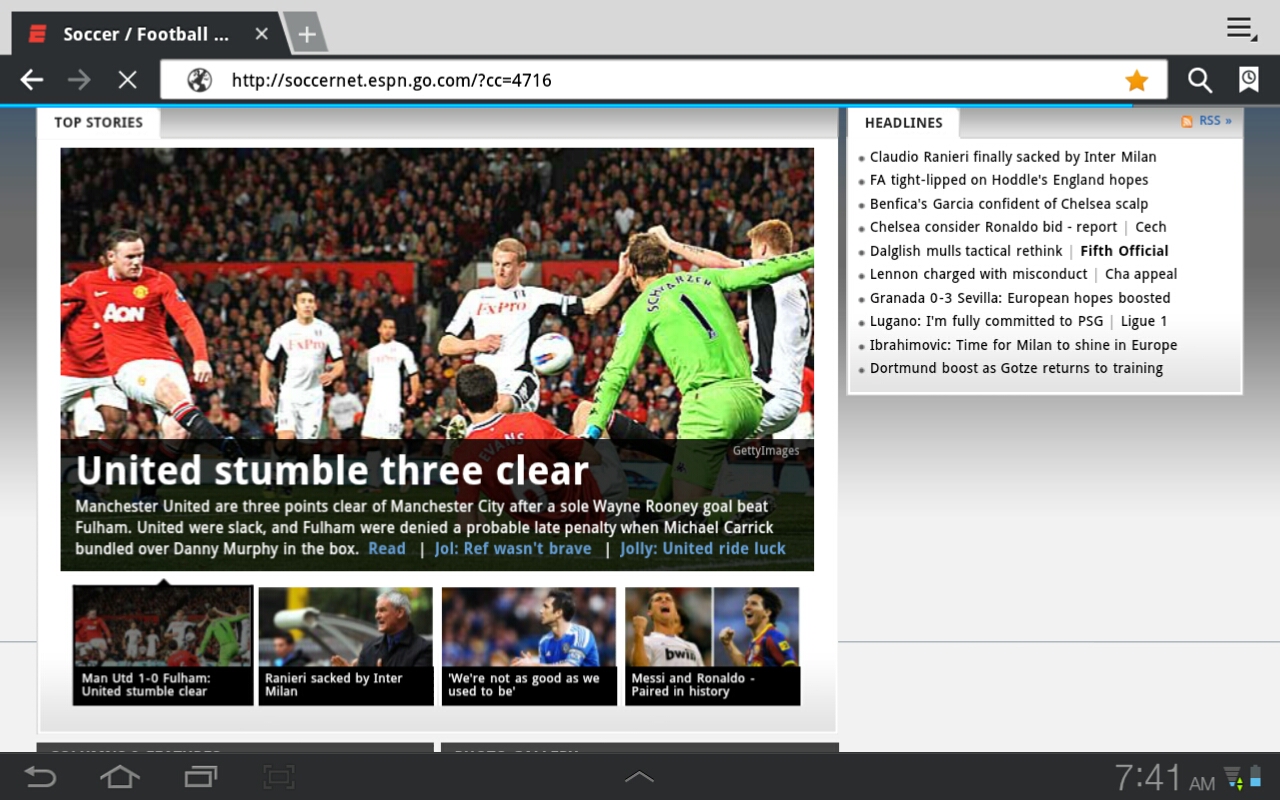The image size is (1280, 800).
Task: Tap the battery status icon
Action: pos(1255,777)
